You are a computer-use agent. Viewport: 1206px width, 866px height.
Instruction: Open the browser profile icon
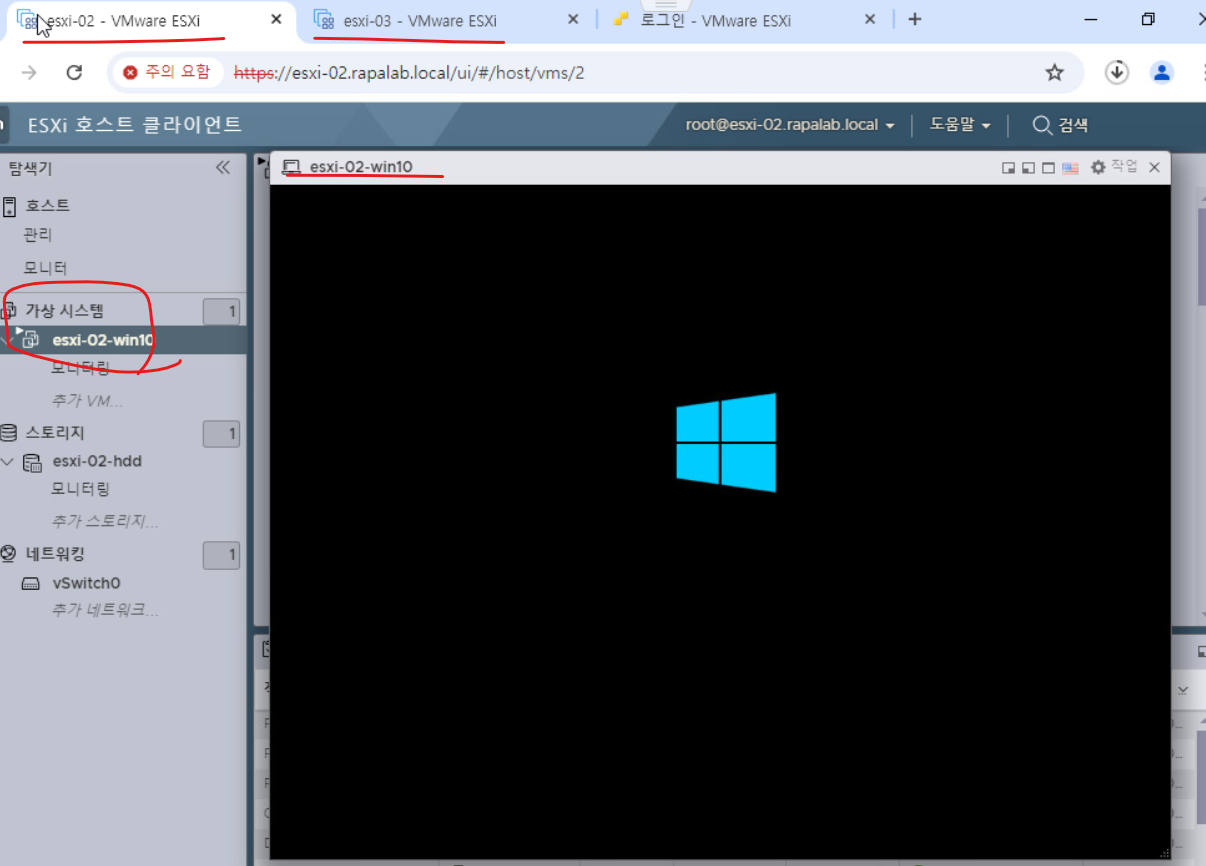coord(1161,72)
